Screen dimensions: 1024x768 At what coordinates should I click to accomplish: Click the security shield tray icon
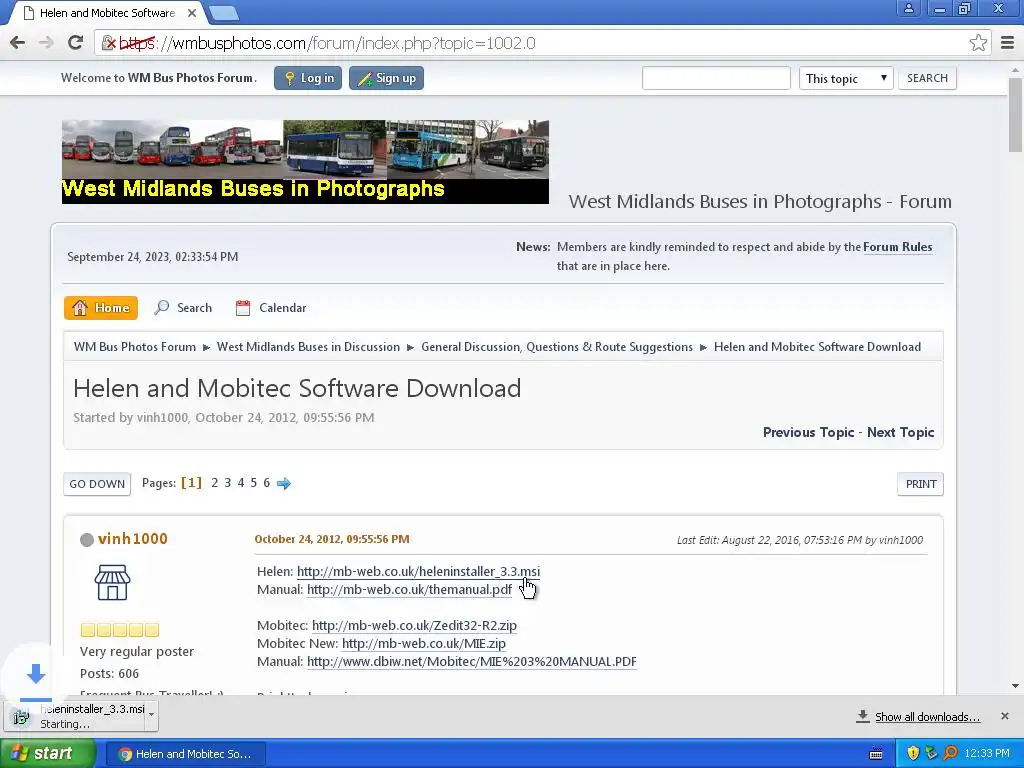(913, 753)
